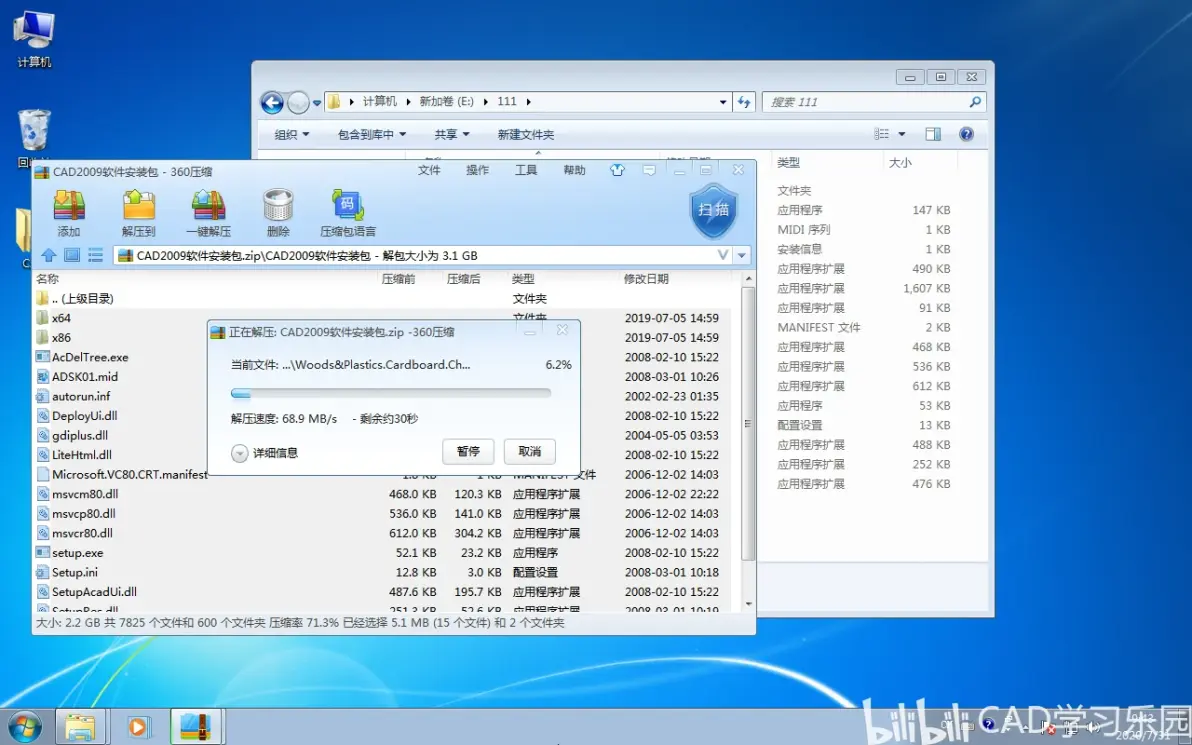This screenshot has width=1192, height=745.
Task: Select the setup.exe file row
Action: tap(384, 553)
